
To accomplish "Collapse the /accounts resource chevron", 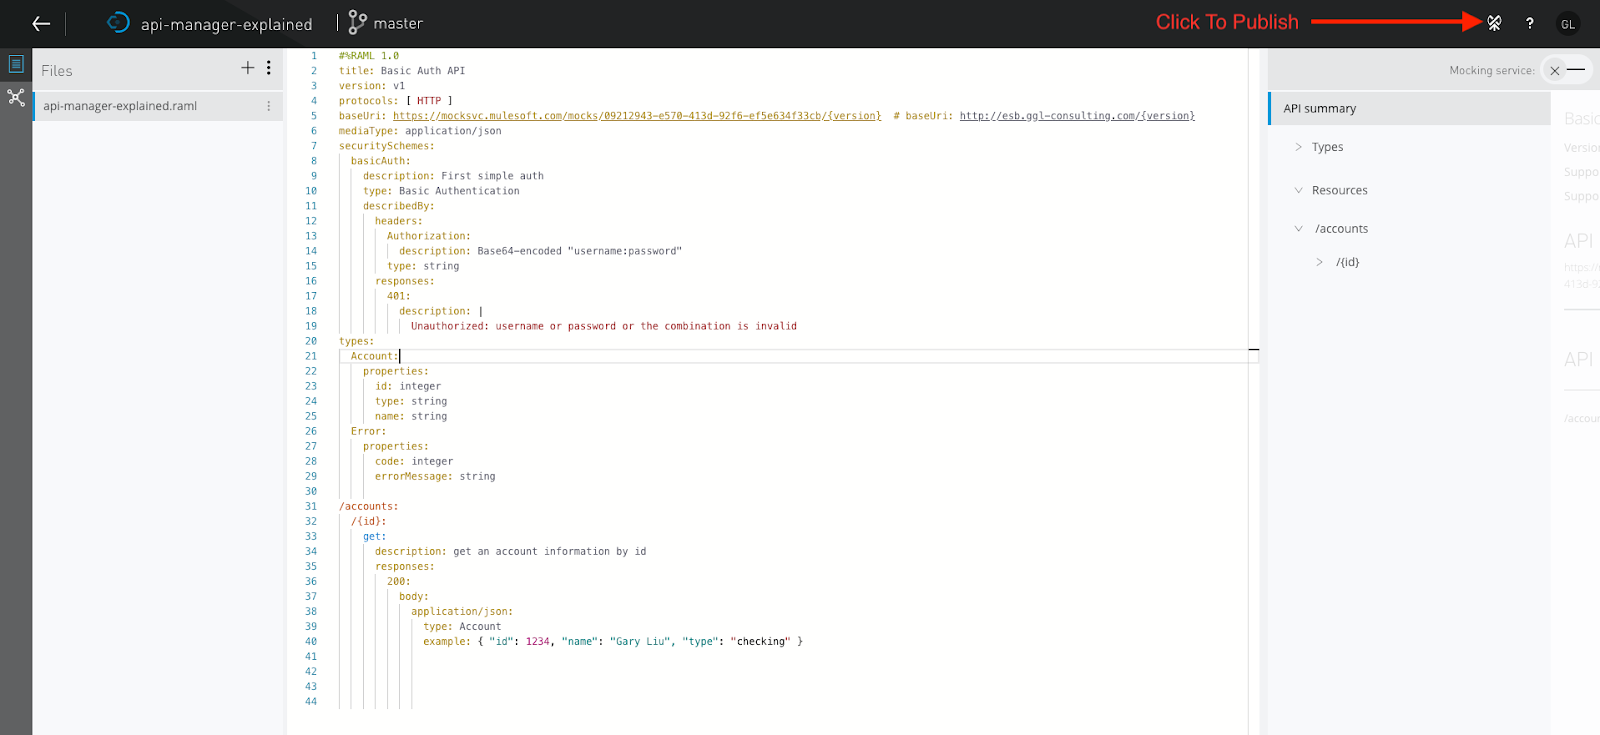I will (1298, 229).
